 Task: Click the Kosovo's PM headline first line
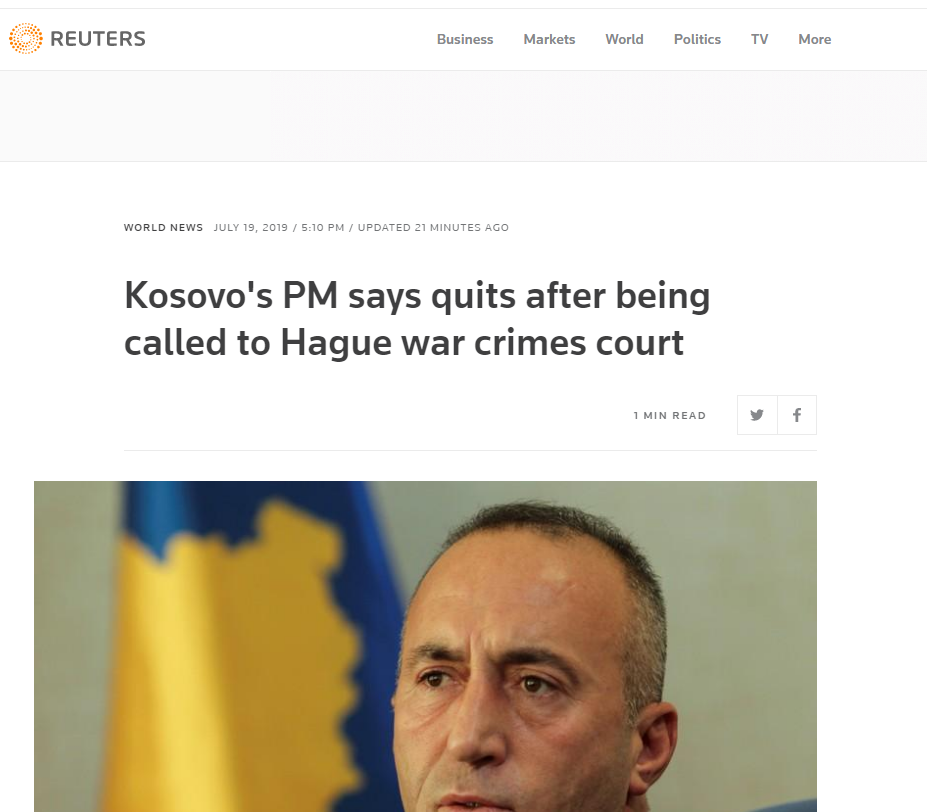(x=417, y=295)
